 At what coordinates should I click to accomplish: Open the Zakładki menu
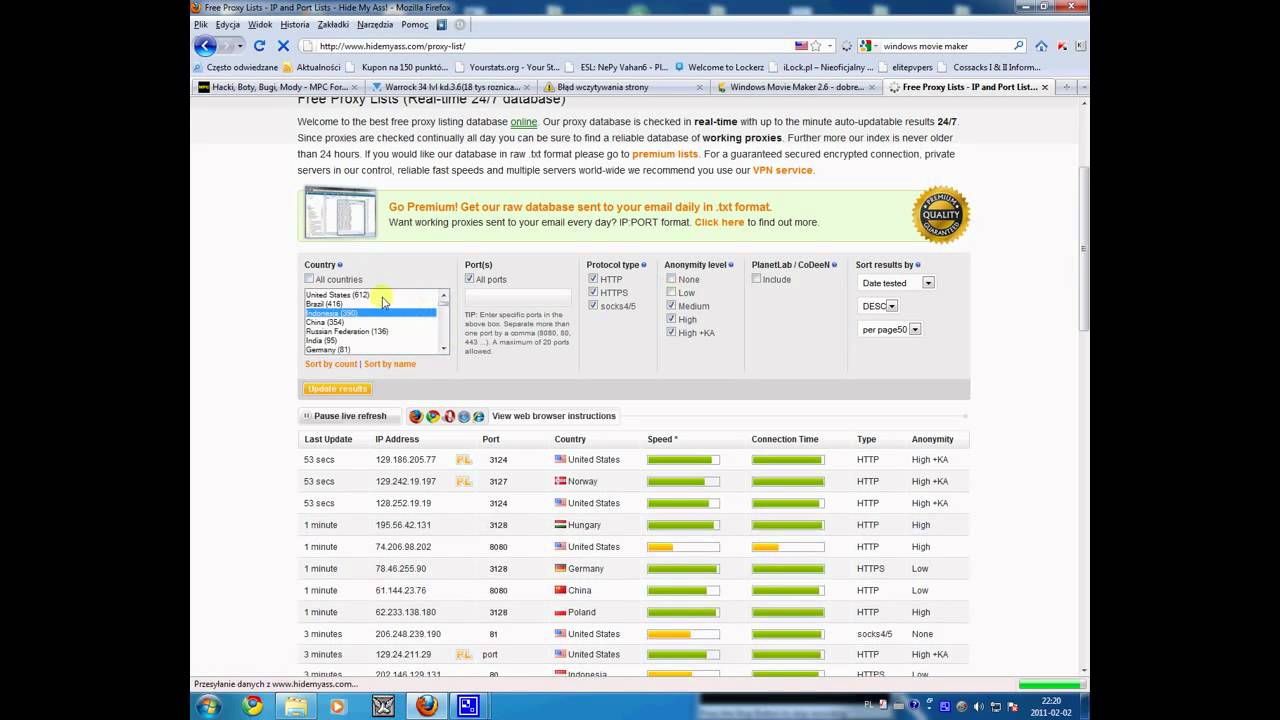(x=333, y=24)
